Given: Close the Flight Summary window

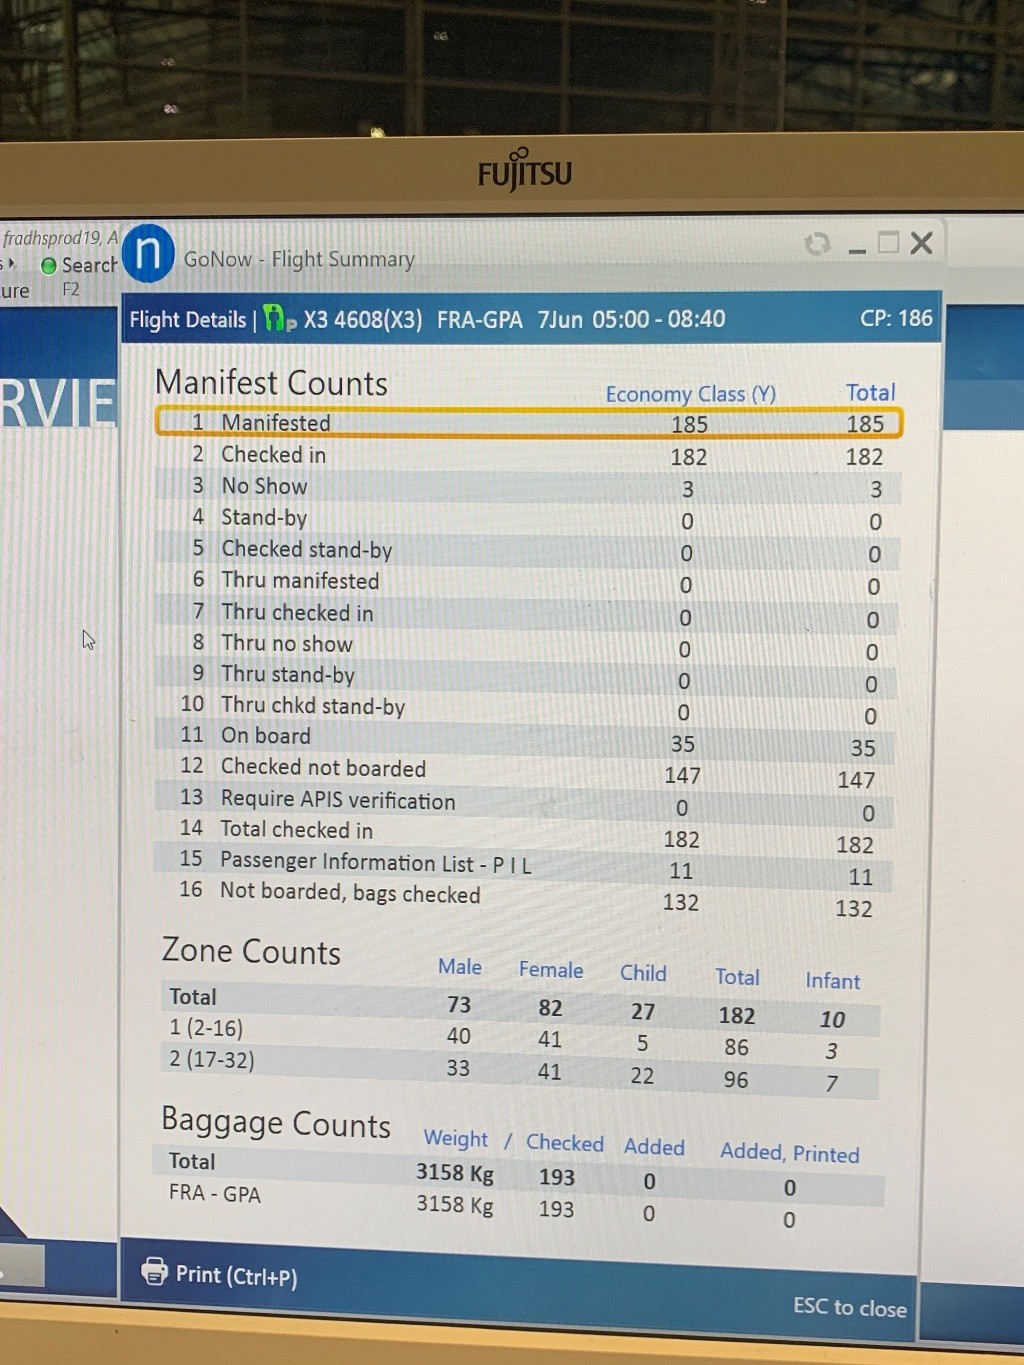Looking at the screenshot, I should click(922, 243).
